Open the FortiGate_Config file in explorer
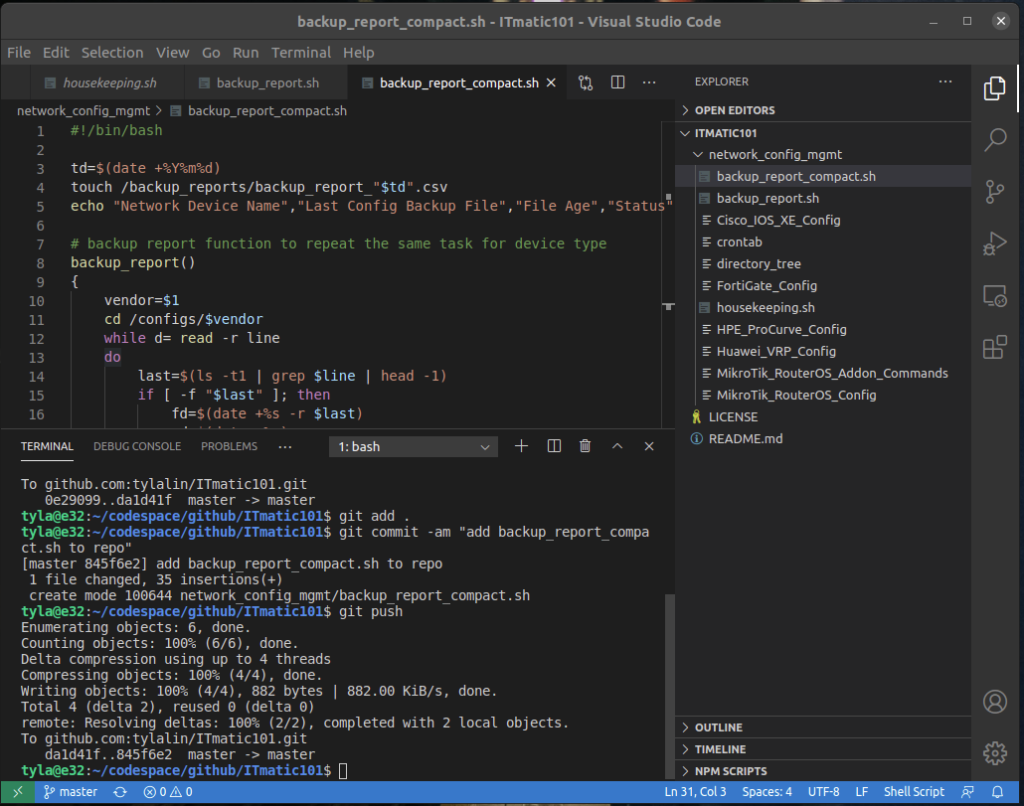Screen dimensions: 1024x806 click(767, 286)
